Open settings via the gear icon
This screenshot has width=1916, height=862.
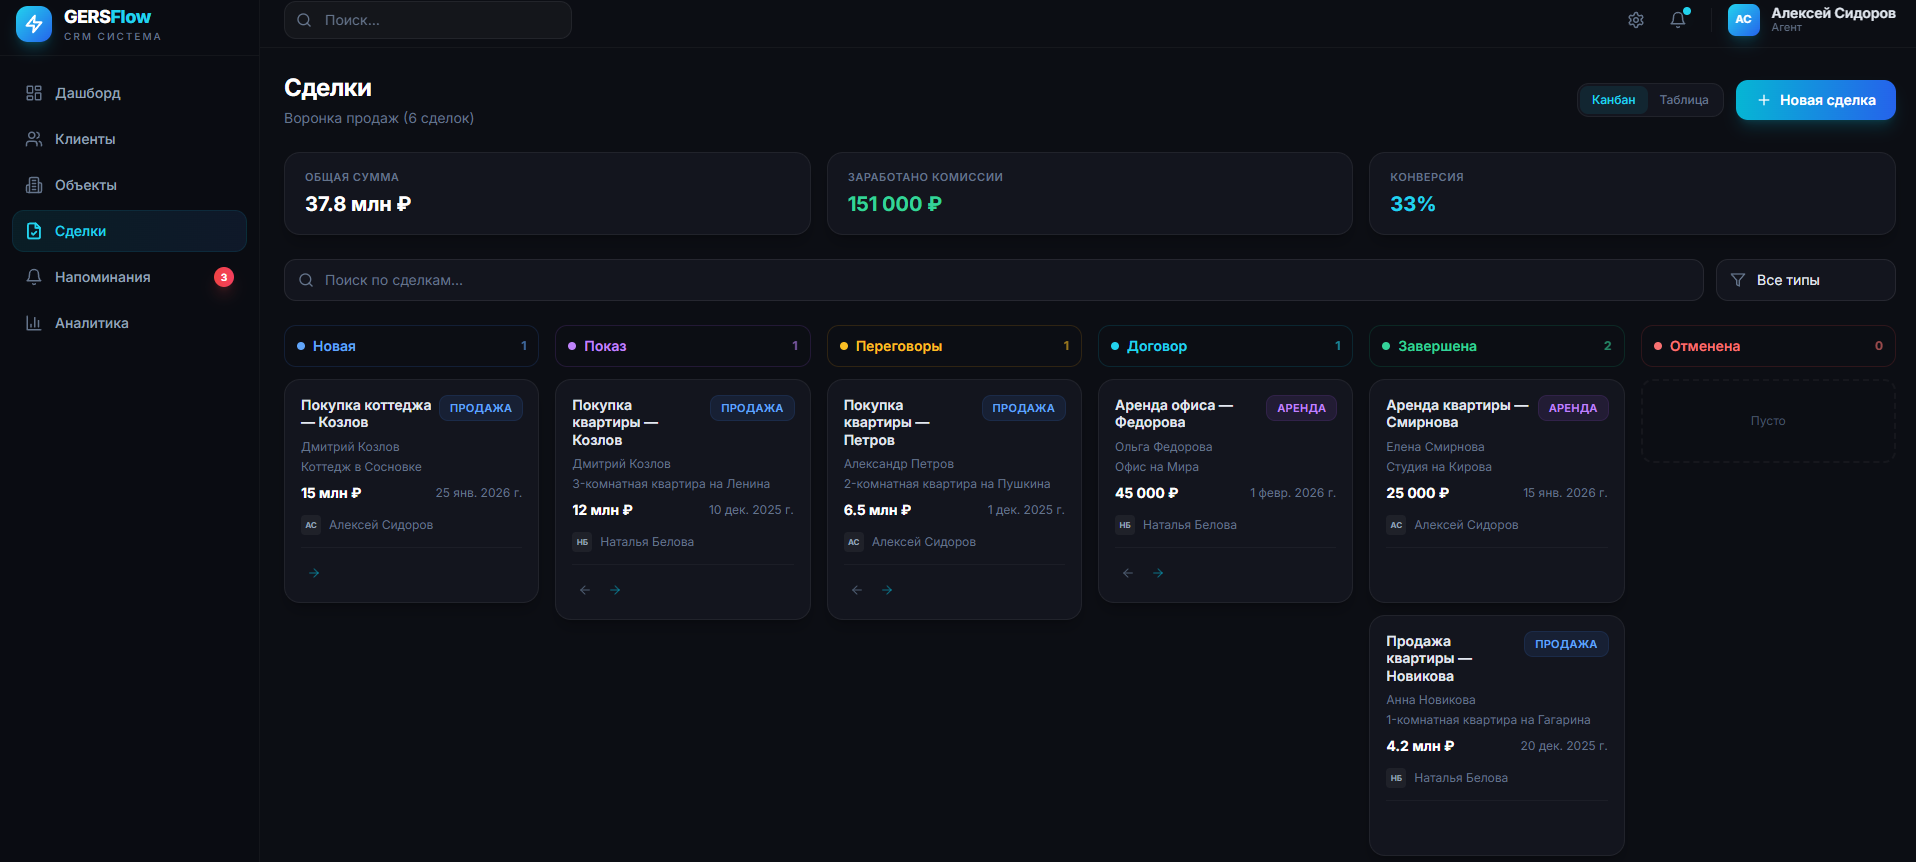(x=1636, y=20)
